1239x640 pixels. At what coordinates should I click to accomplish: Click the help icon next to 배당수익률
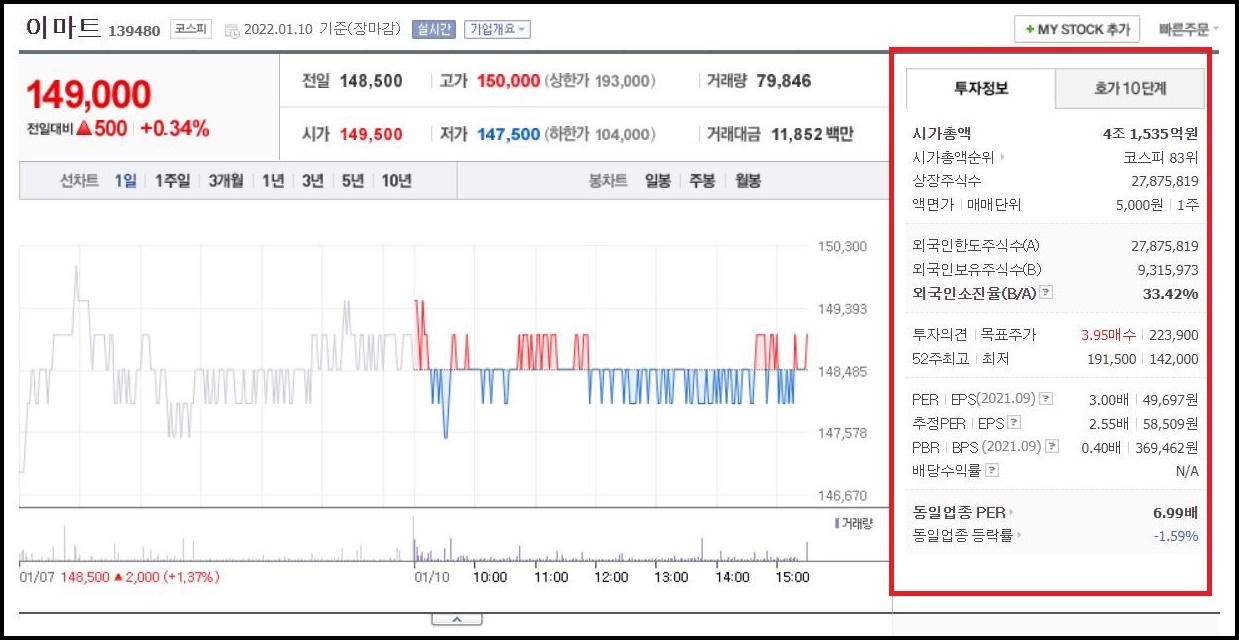point(992,470)
